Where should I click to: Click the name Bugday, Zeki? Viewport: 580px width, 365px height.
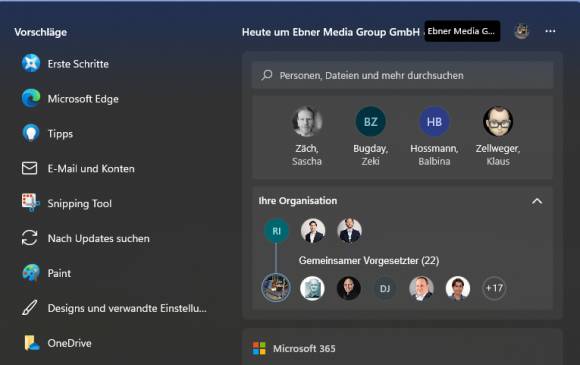pos(370,155)
